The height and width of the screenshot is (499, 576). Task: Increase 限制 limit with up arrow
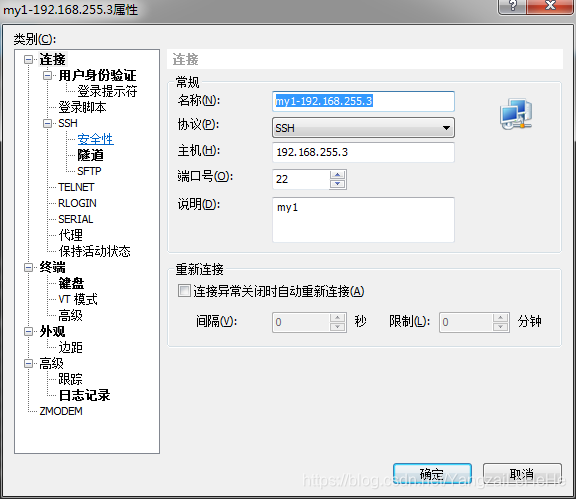pos(501,317)
